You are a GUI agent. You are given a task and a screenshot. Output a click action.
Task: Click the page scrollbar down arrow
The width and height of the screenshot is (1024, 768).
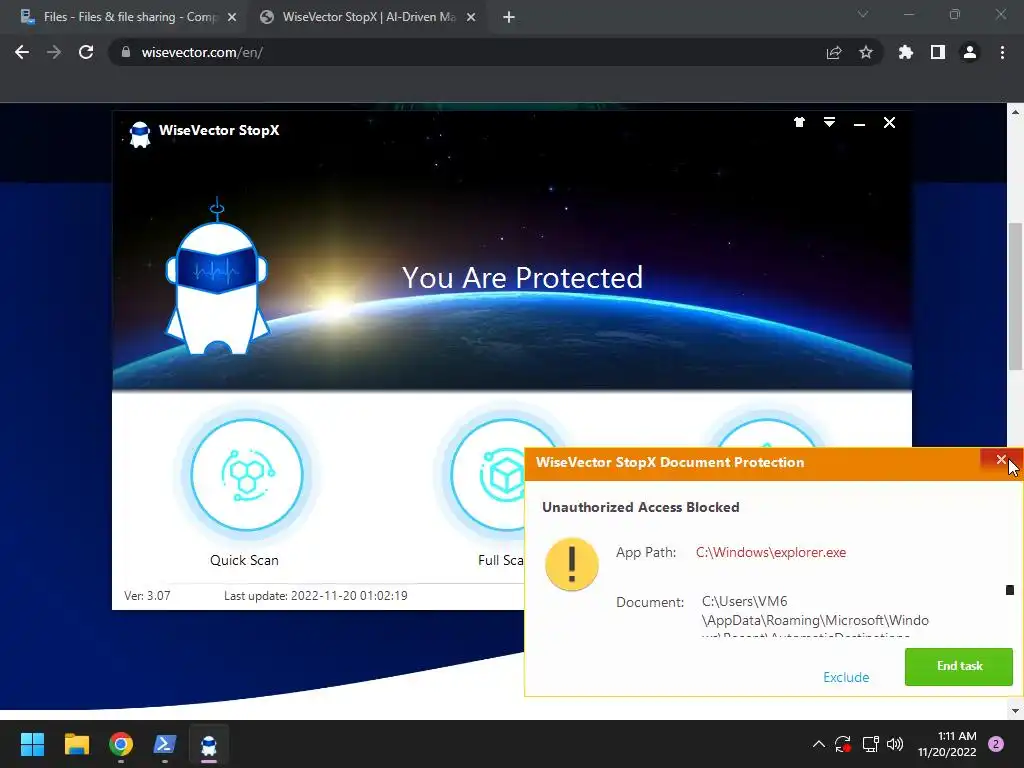(1015, 711)
